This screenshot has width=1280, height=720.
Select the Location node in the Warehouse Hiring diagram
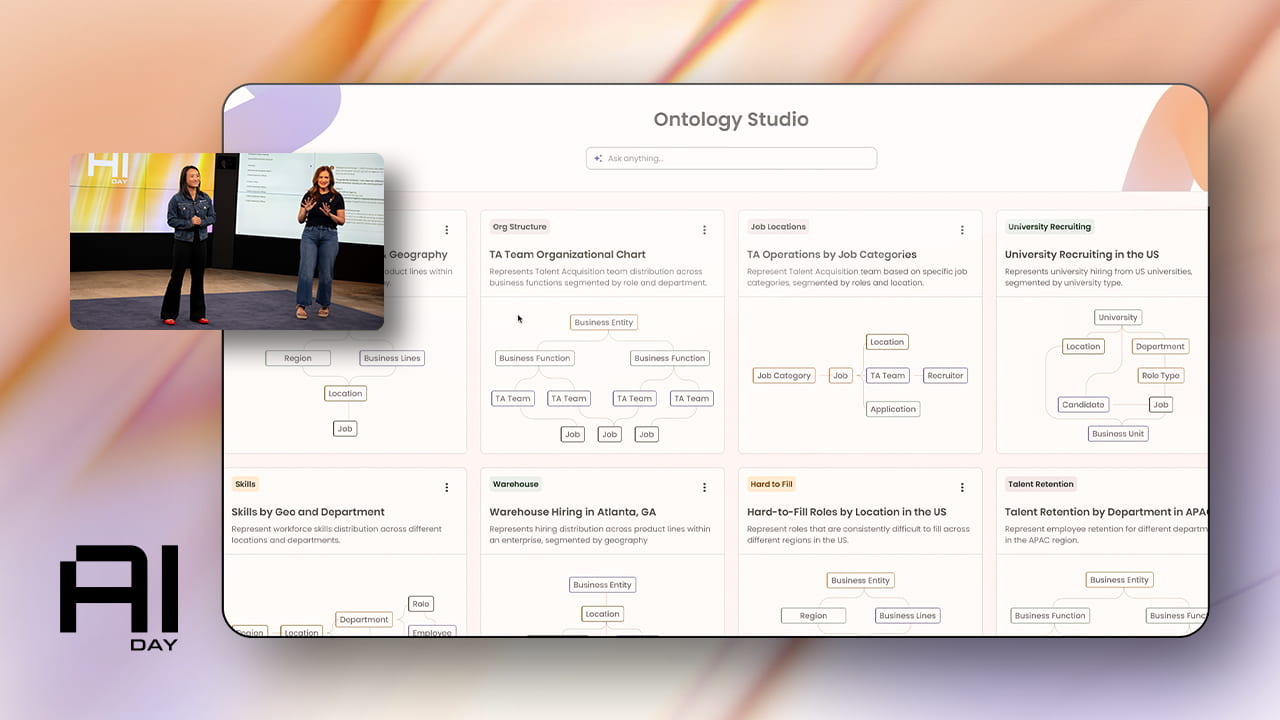coord(603,614)
